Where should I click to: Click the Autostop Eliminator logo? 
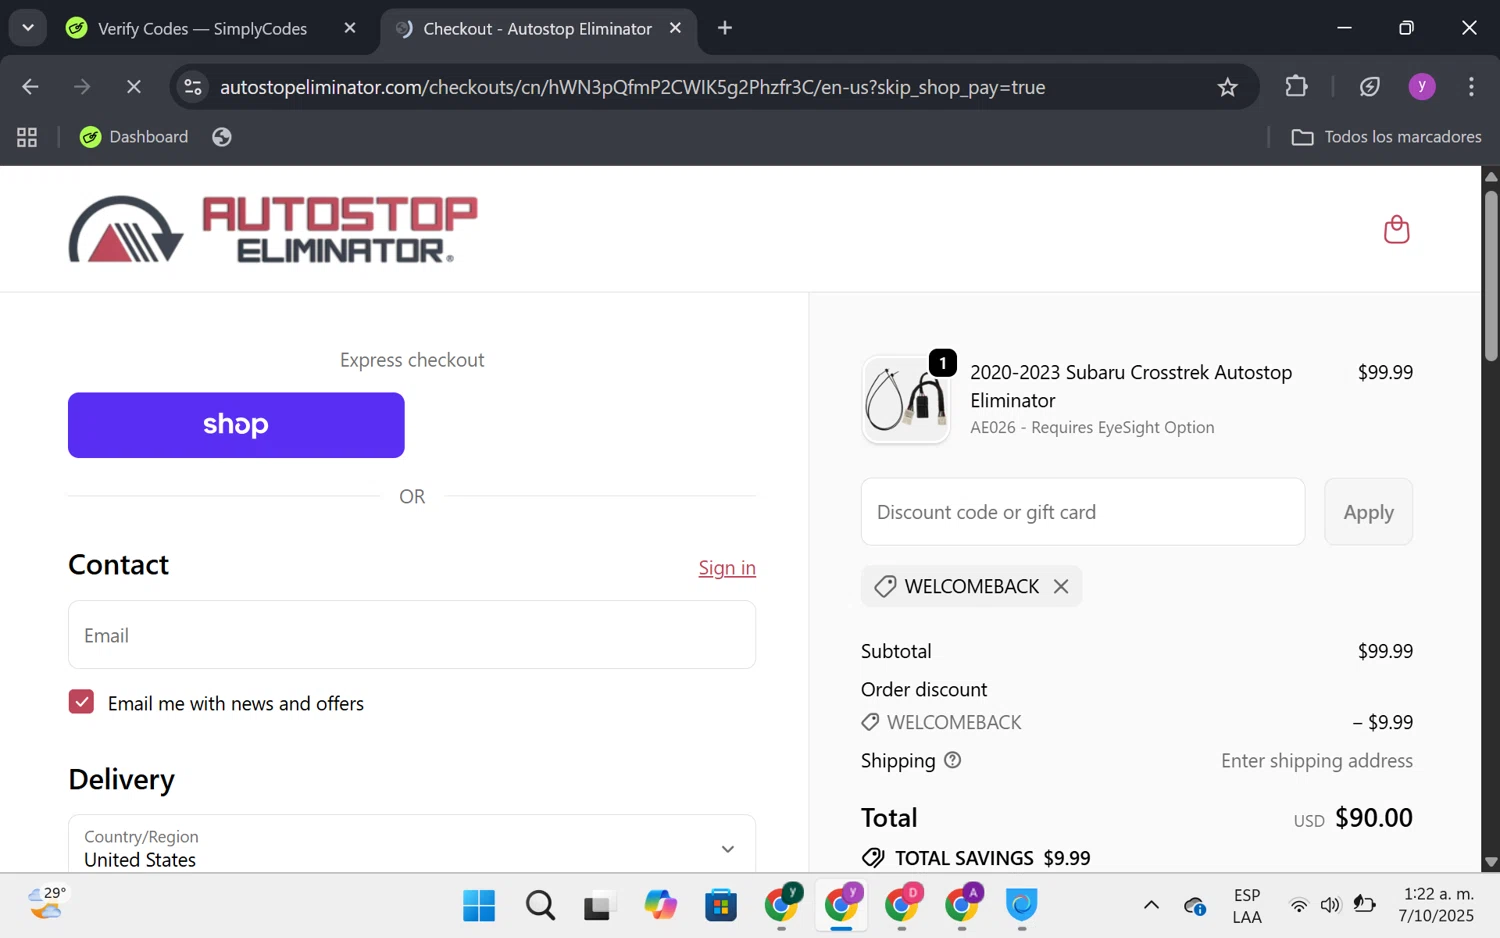pyautogui.click(x=273, y=229)
